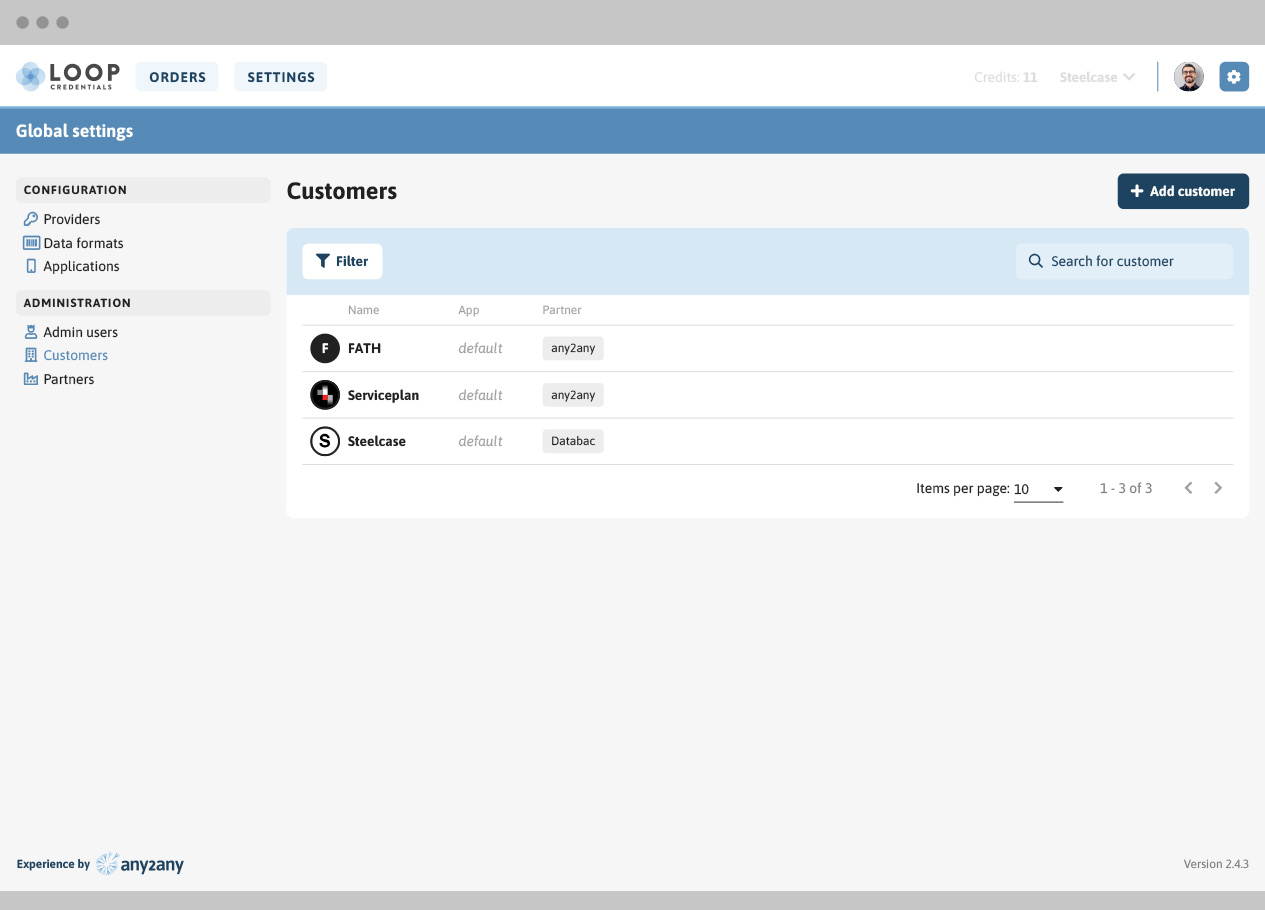1265x910 pixels.
Task: Click the Serviceplan logo icon
Action: coord(325,395)
